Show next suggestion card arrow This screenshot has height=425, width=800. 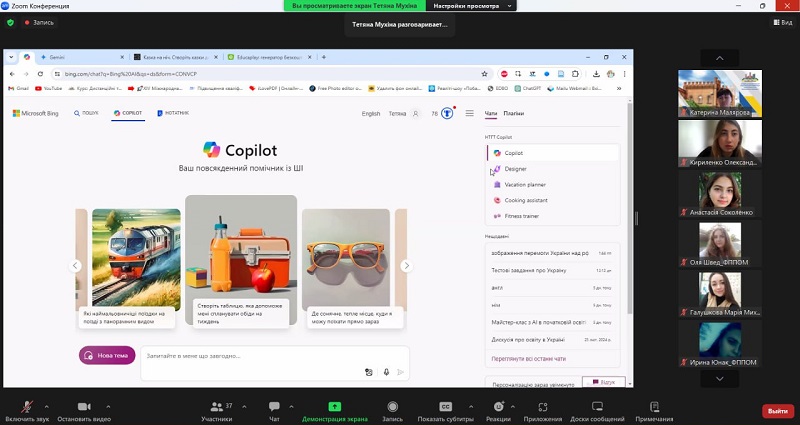click(406, 265)
